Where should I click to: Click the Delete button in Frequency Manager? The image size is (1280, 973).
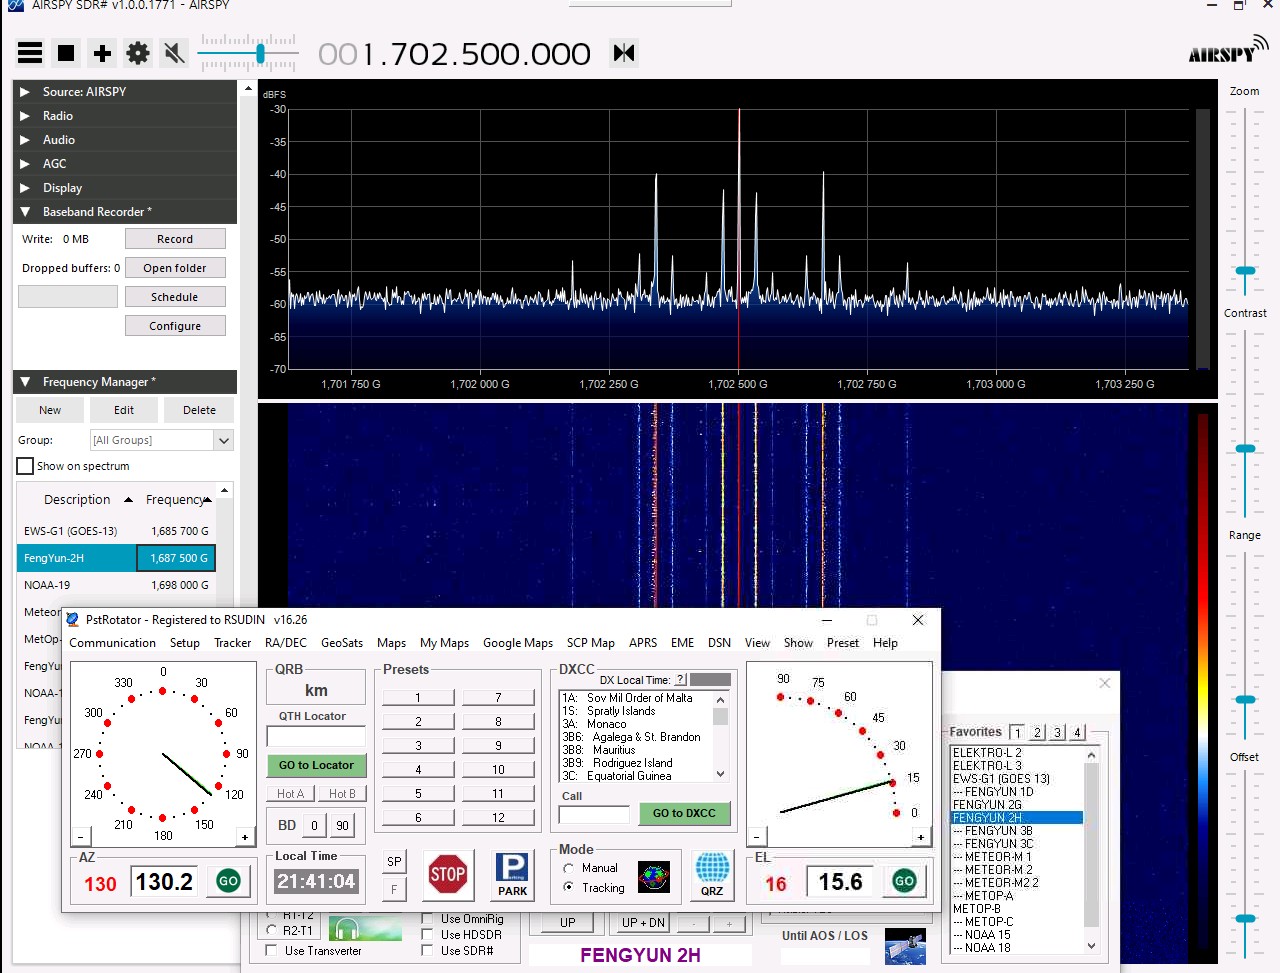[199, 410]
